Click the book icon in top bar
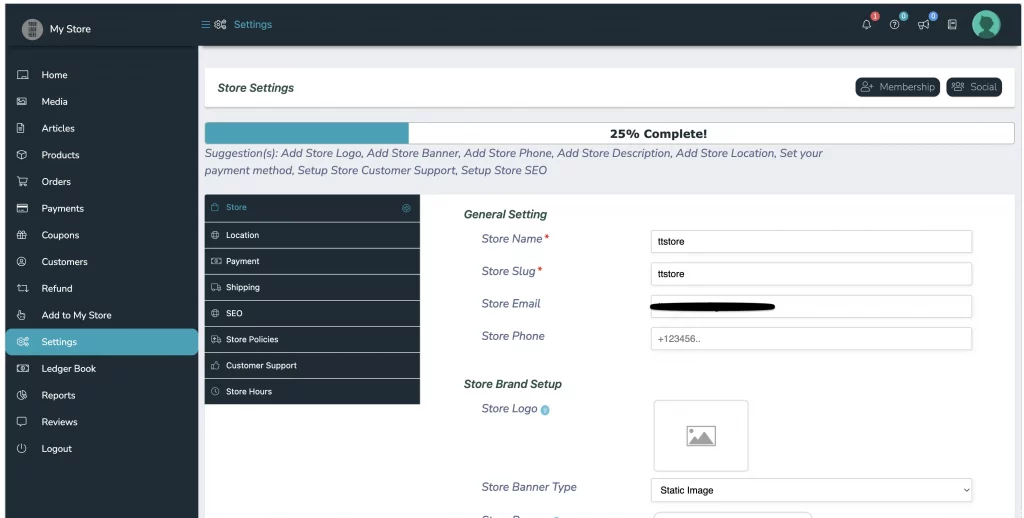Viewport: 1024px width, 518px height. click(x=952, y=25)
